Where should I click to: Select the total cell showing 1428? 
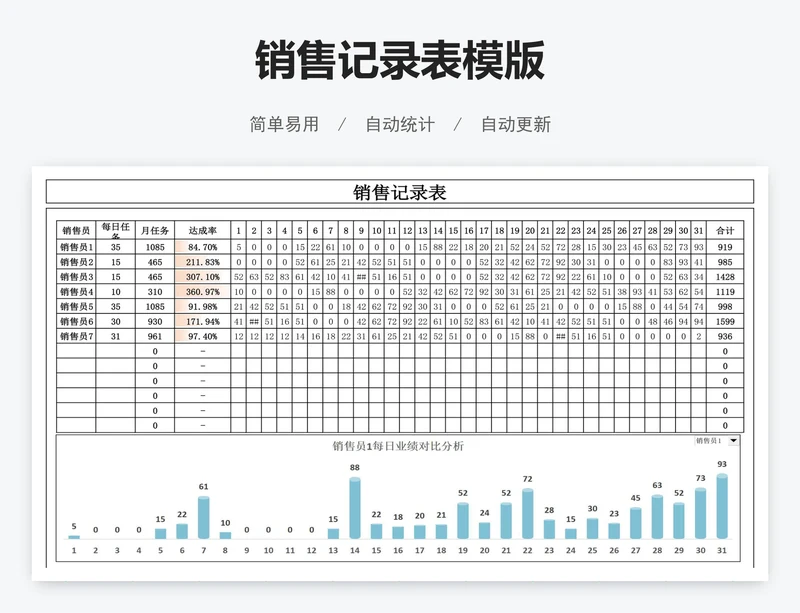725,277
